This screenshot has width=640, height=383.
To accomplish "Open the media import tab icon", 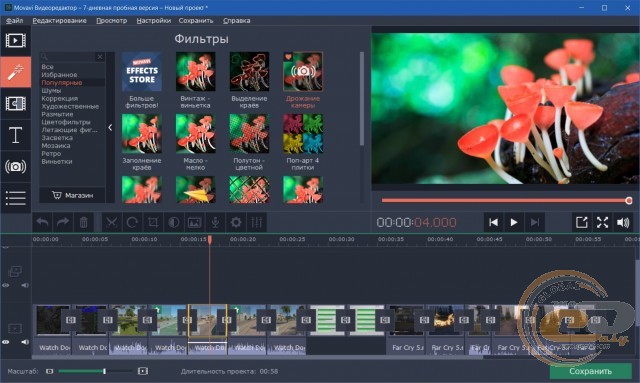I will pyautogui.click(x=16, y=40).
